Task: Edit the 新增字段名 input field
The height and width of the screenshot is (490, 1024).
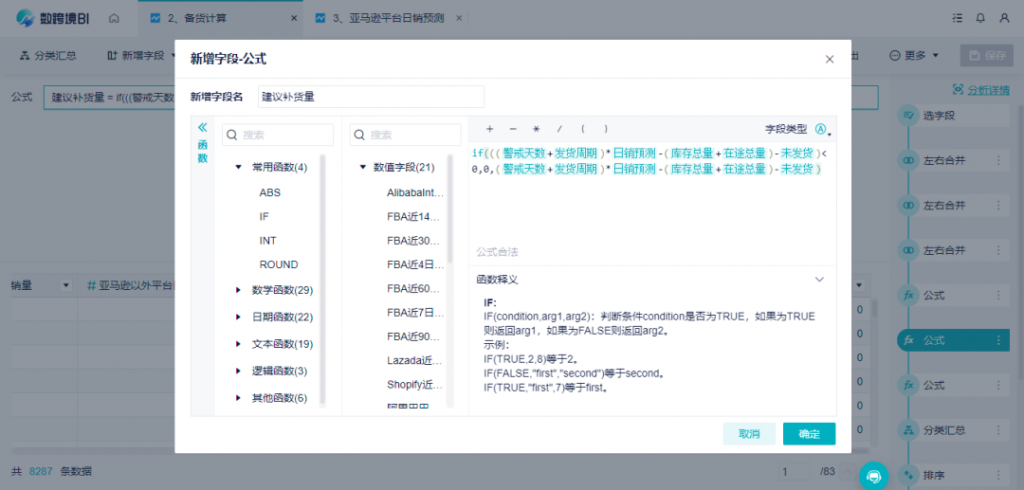Action: pyautogui.click(x=371, y=97)
